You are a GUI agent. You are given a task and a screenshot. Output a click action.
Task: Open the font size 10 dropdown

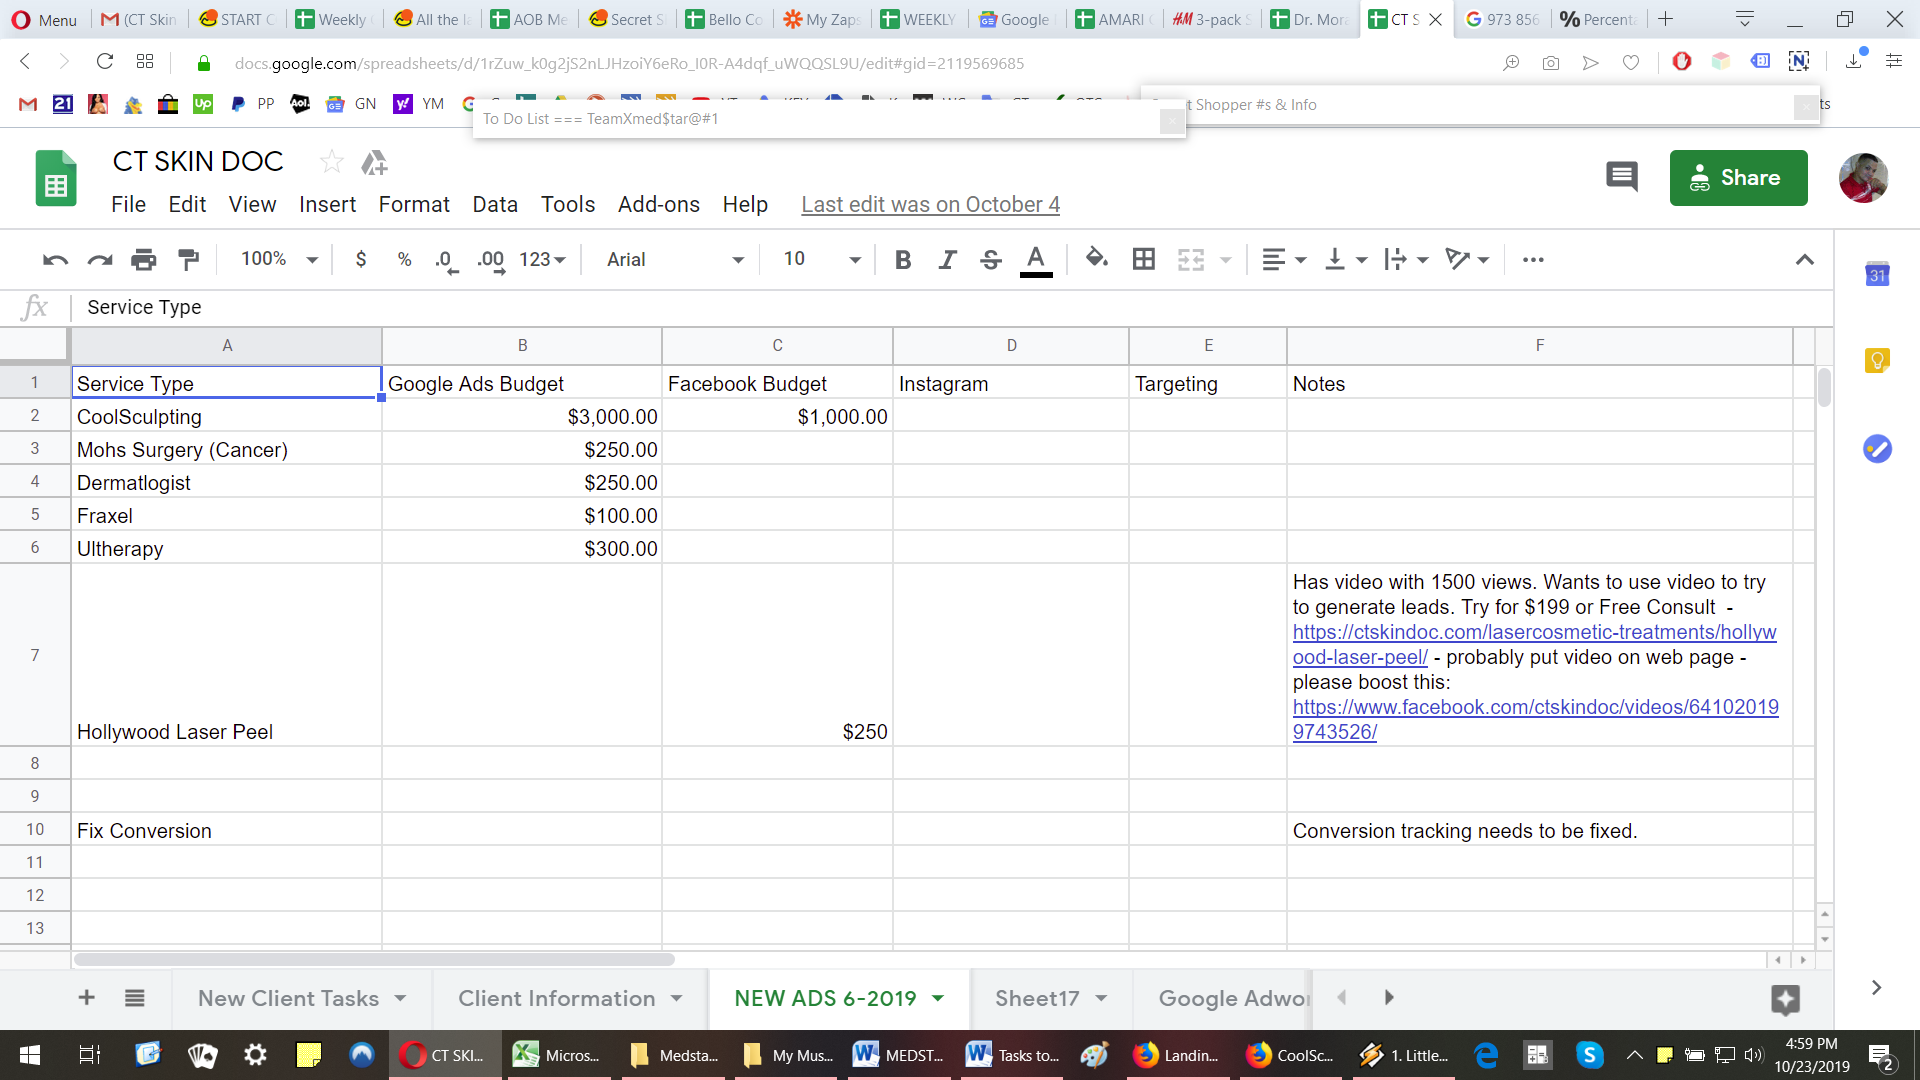821,260
